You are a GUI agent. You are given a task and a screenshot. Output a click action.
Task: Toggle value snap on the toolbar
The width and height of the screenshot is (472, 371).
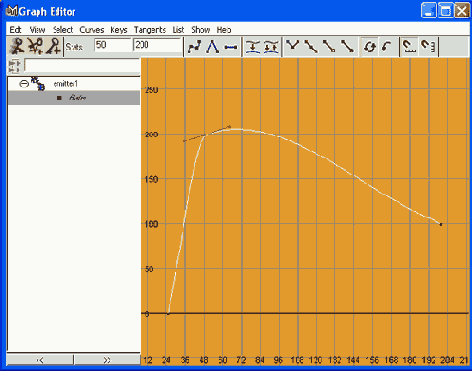click(428, 46)
